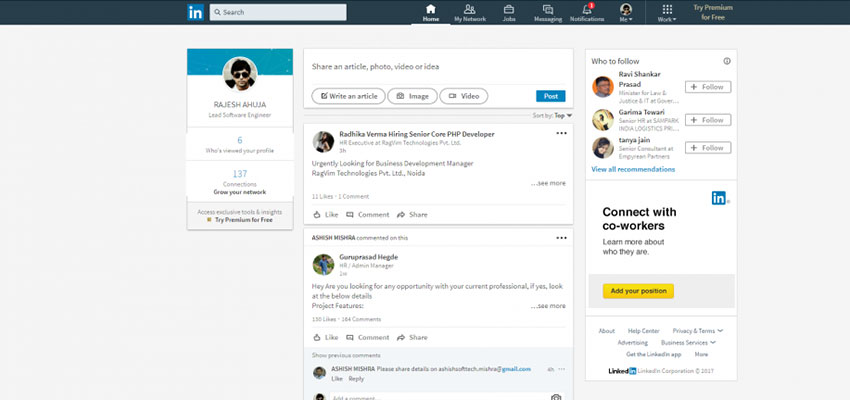Open Guruprasad Hegde's name link
850x400 pixels.
click(x=369, y=257)
